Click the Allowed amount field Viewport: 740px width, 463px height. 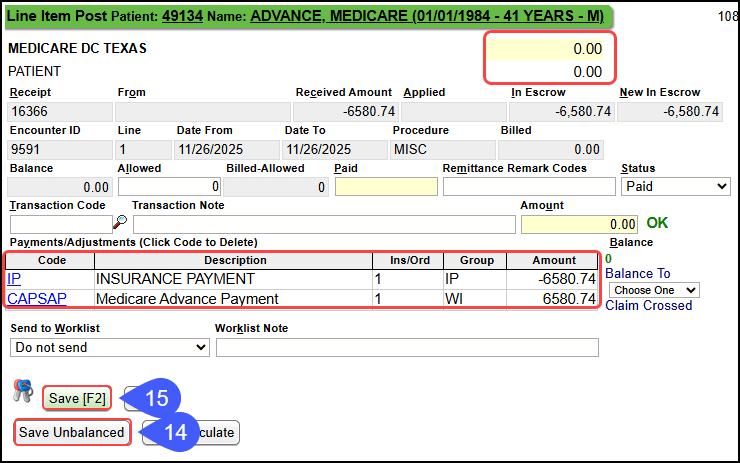(170, 187)
